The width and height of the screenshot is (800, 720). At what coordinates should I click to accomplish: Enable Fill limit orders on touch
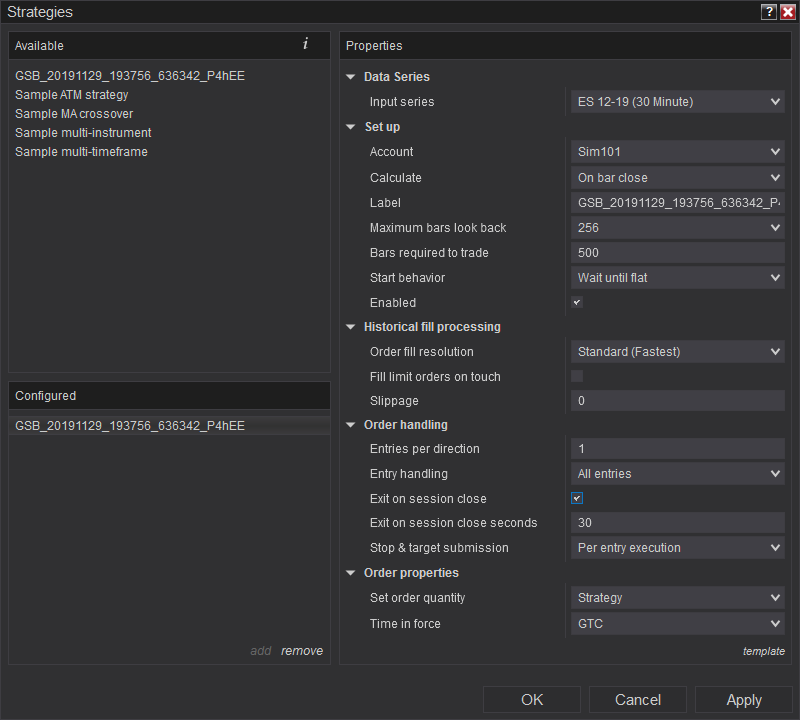click(577, 376)
